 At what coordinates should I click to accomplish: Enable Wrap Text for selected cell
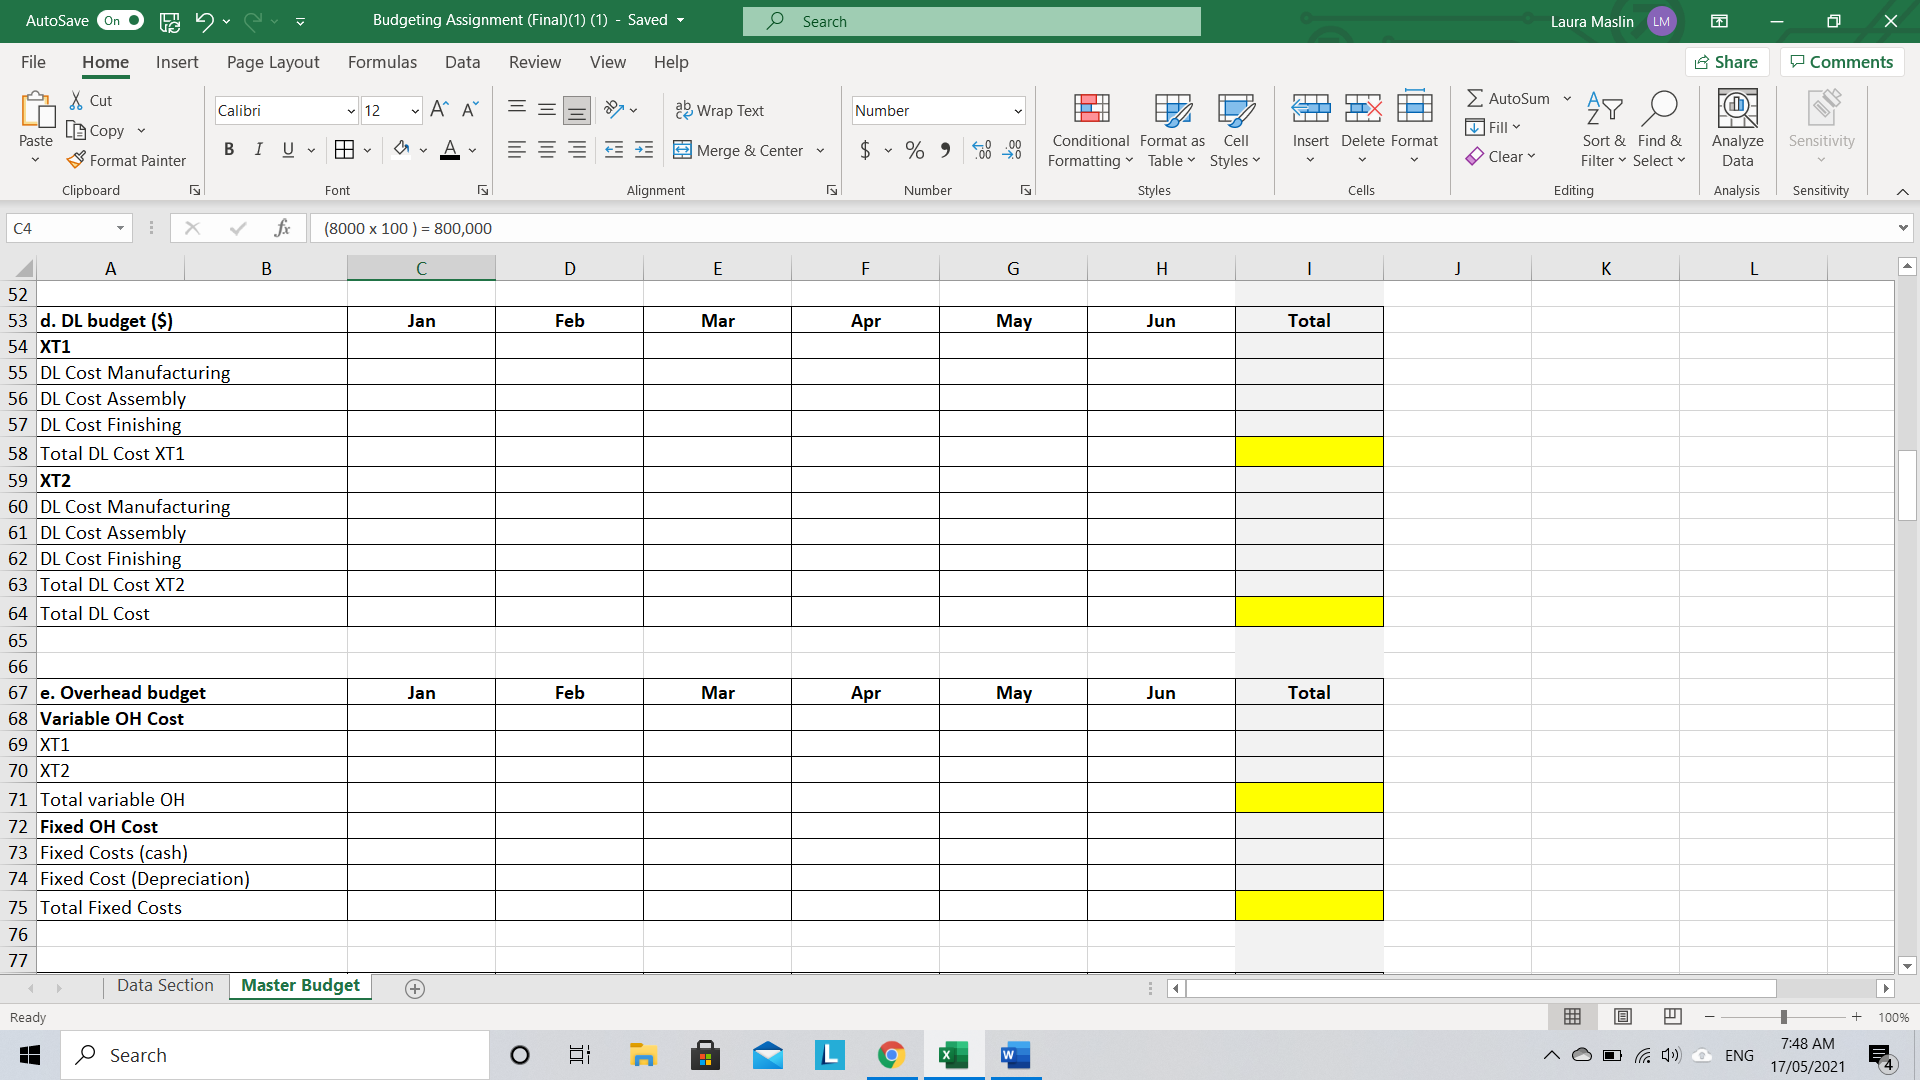720,110
